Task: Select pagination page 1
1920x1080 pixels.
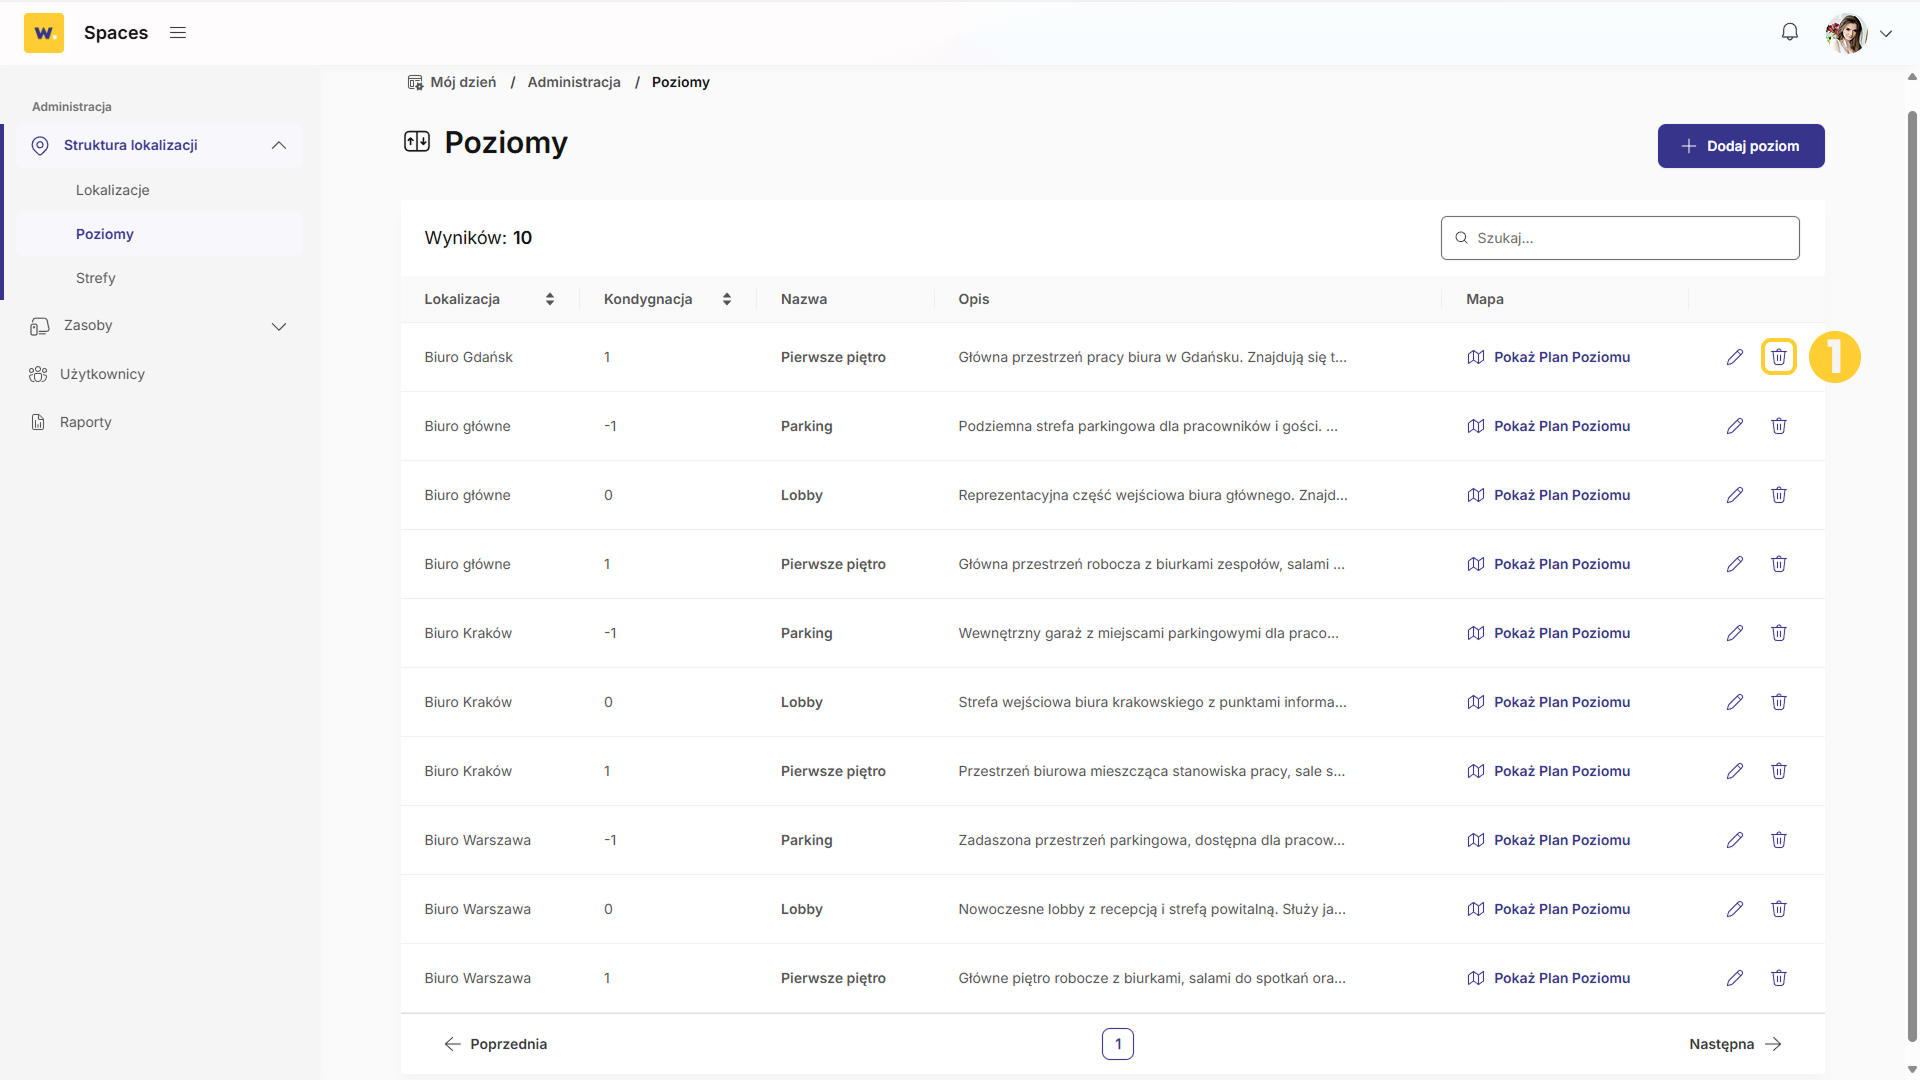Action: 1118,1044
